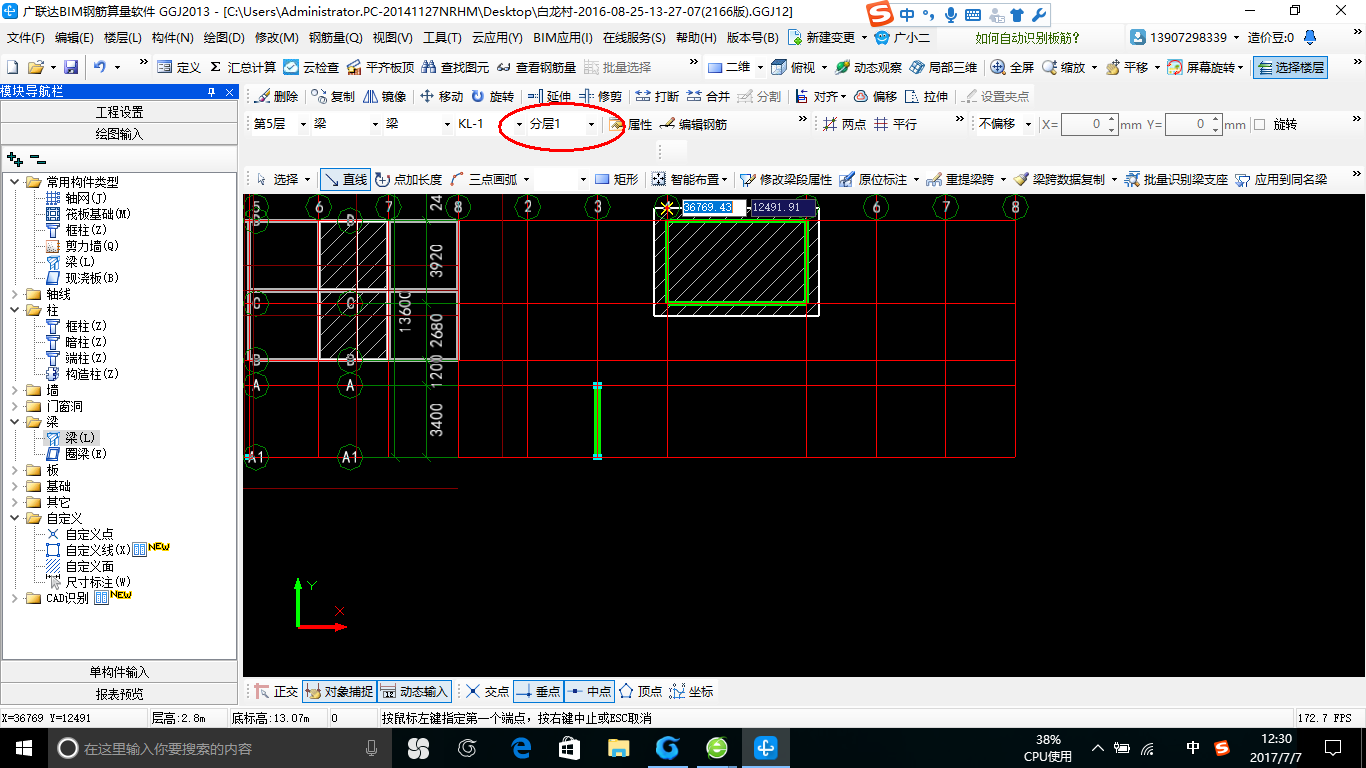This screenshot has width=1366, height=768.
Task: Select the 拉伸 stretch tool
Action: point(925,97)
